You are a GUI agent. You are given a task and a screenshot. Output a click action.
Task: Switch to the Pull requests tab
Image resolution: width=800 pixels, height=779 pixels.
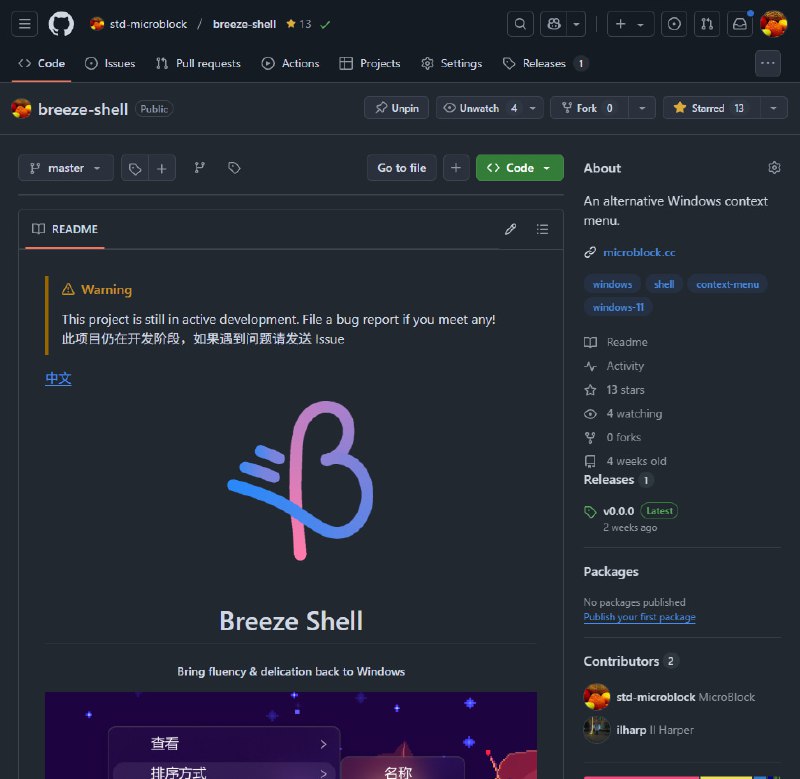(x=198, y=63)
